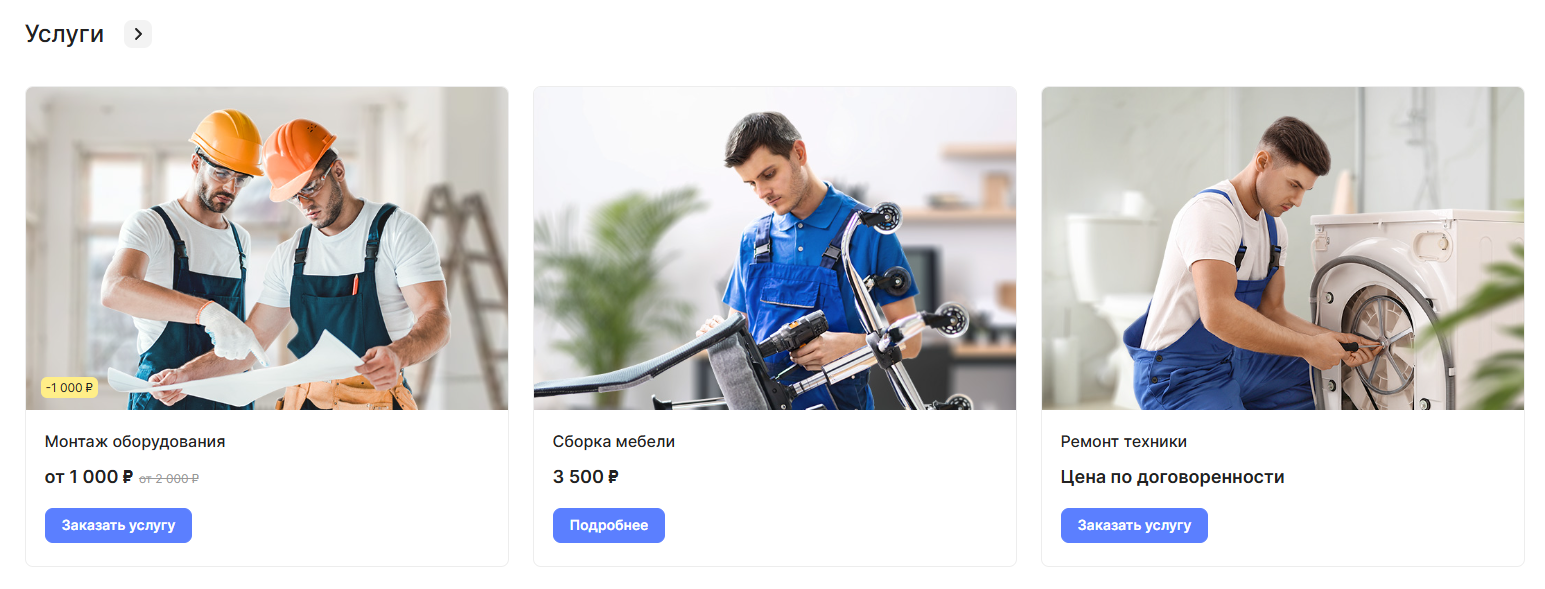Click the Цена по договоренности text
Screen dimensions: 1545x589
[x=1172, y=477]
